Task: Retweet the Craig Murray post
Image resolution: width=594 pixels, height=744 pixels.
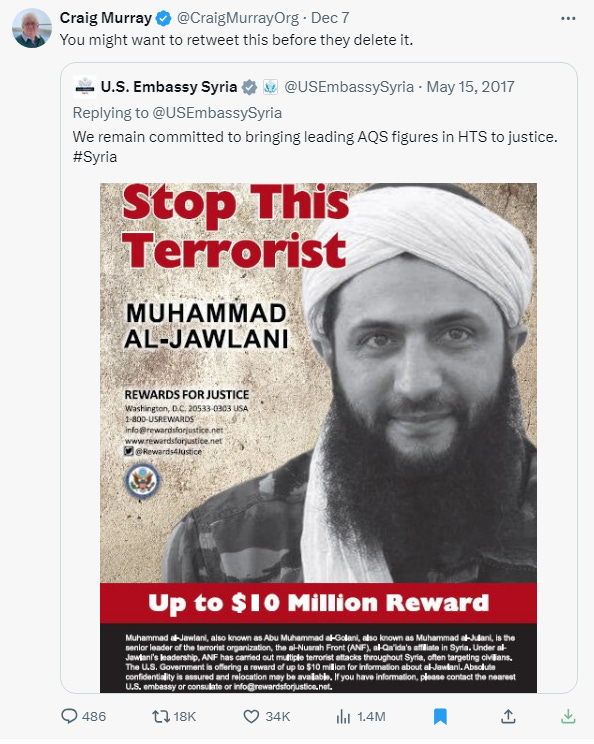Action: [x=160, y=716]
